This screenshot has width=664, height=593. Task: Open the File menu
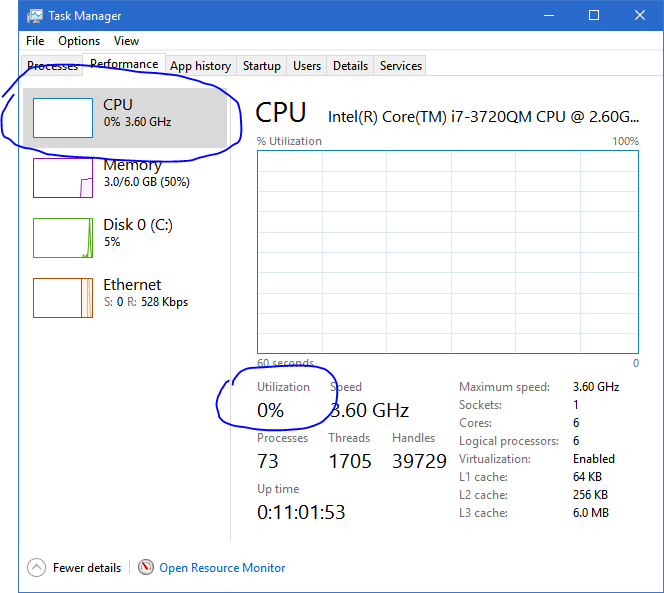(x=35, y=41)
